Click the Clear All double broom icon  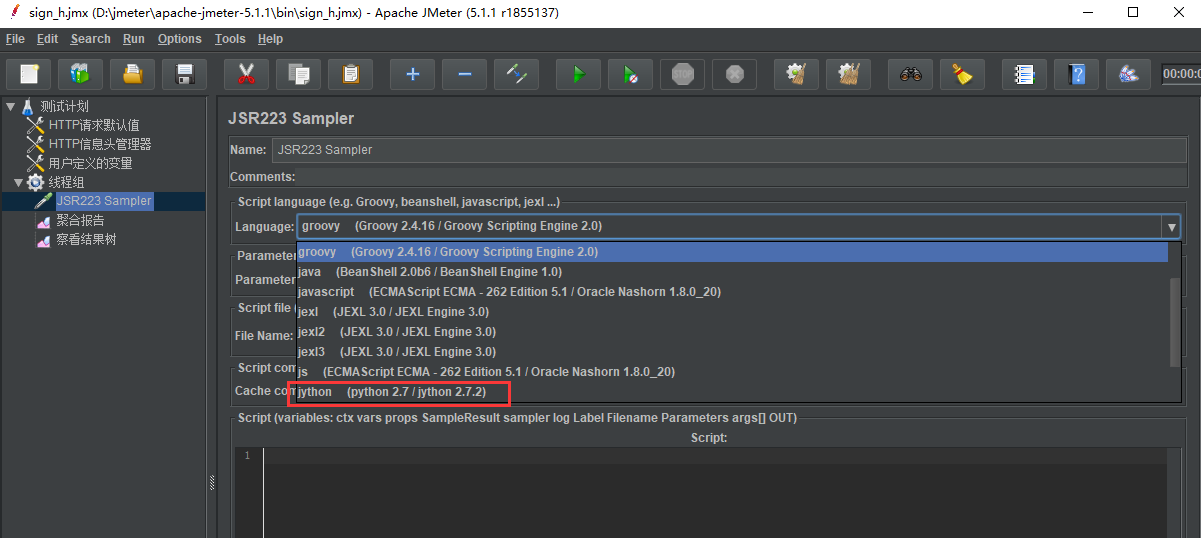(848, 74)
